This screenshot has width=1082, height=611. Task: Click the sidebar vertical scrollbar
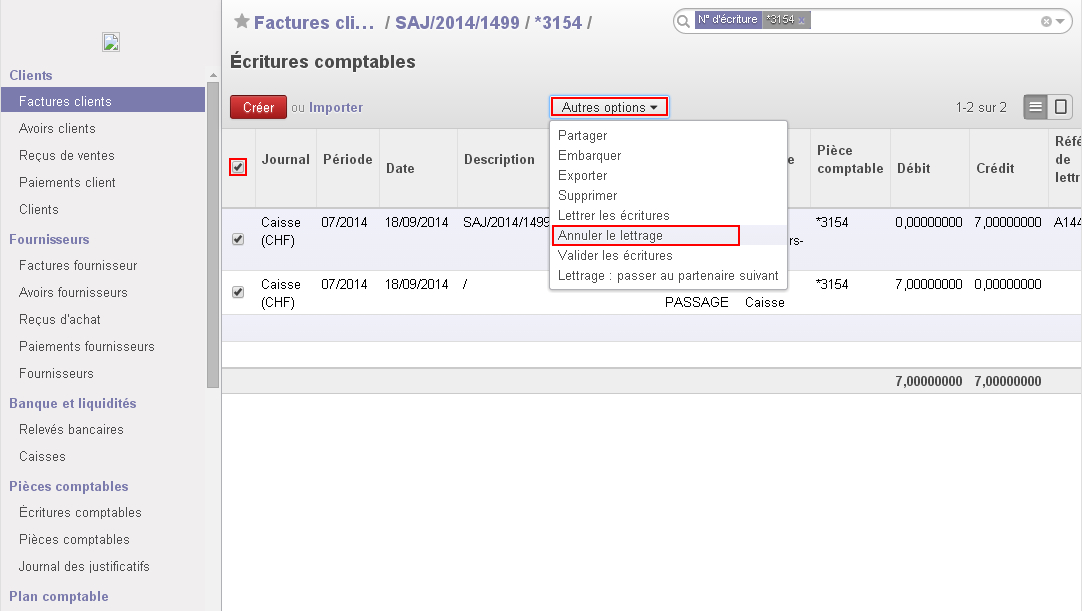coord(212,230)
